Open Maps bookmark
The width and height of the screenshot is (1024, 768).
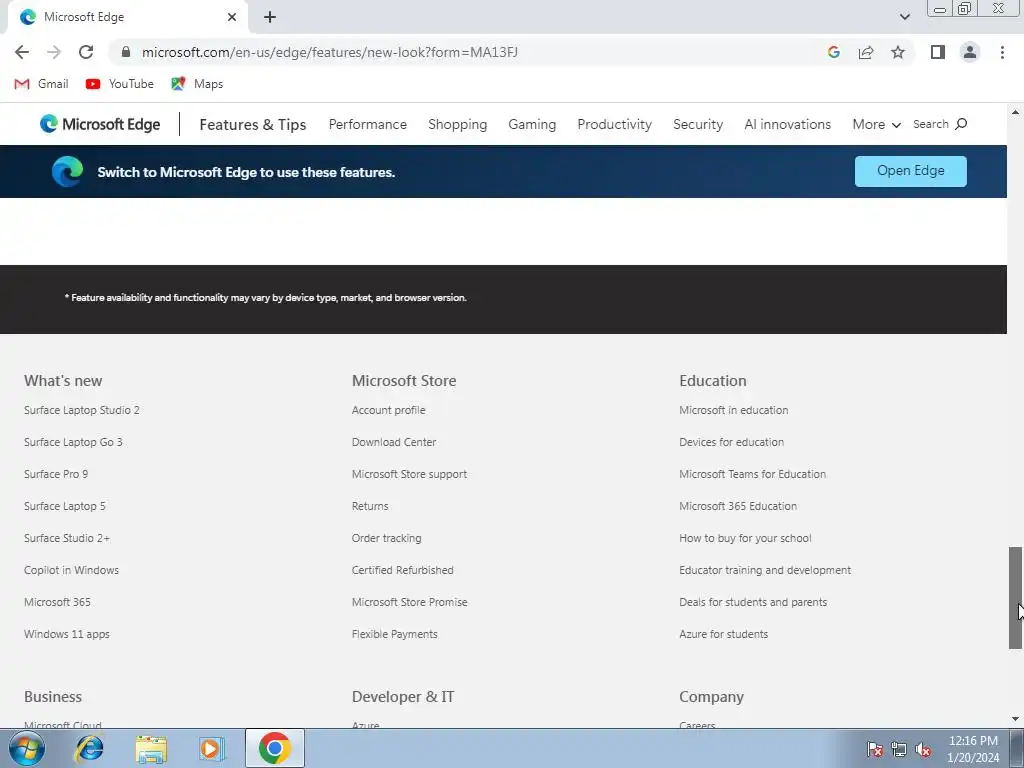[197, 84]
